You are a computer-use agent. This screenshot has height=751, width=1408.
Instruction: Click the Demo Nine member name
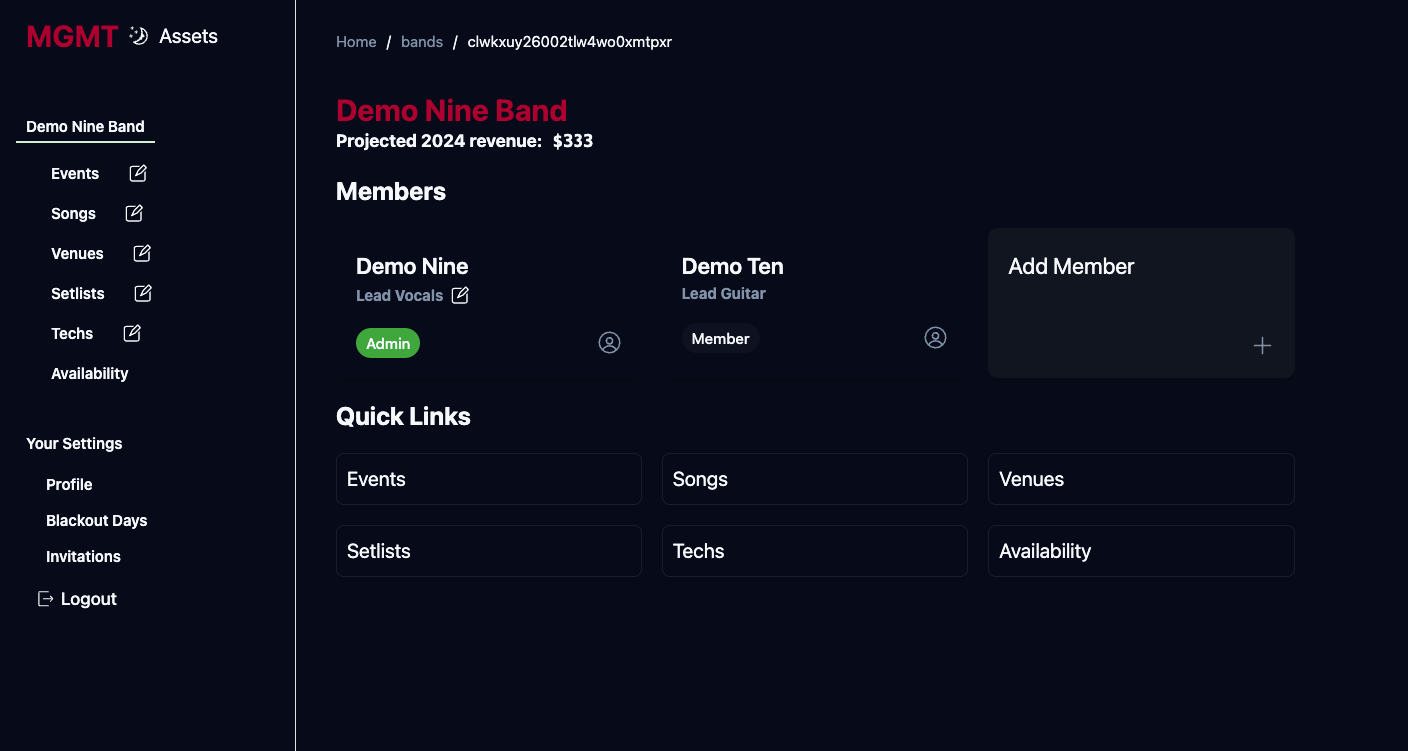pos(412,266)
